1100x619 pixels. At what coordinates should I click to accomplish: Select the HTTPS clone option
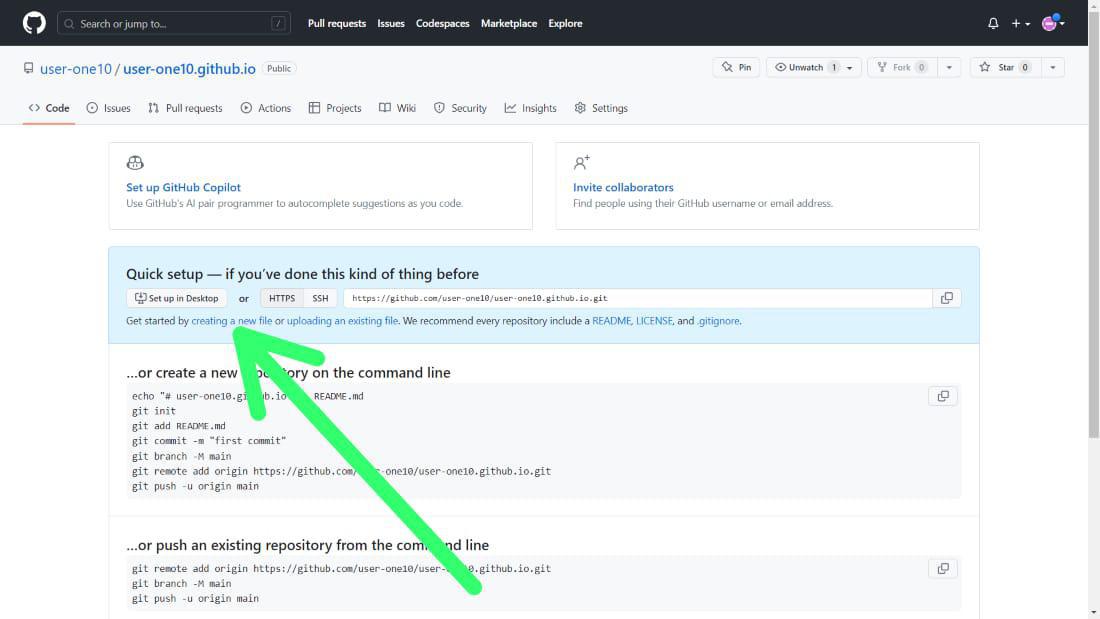pos(282,298)
